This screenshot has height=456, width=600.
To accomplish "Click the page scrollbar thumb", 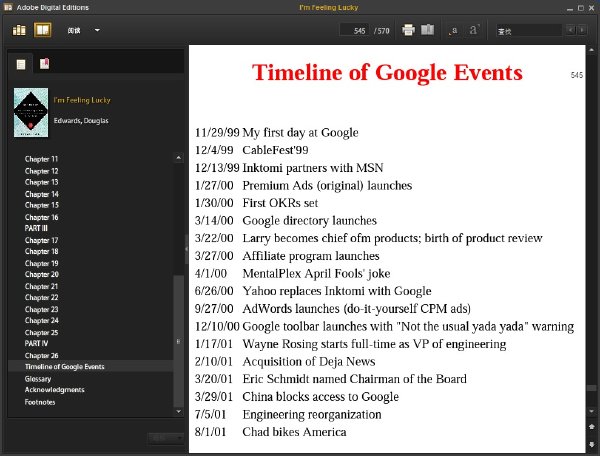I will tap(592, 388).
